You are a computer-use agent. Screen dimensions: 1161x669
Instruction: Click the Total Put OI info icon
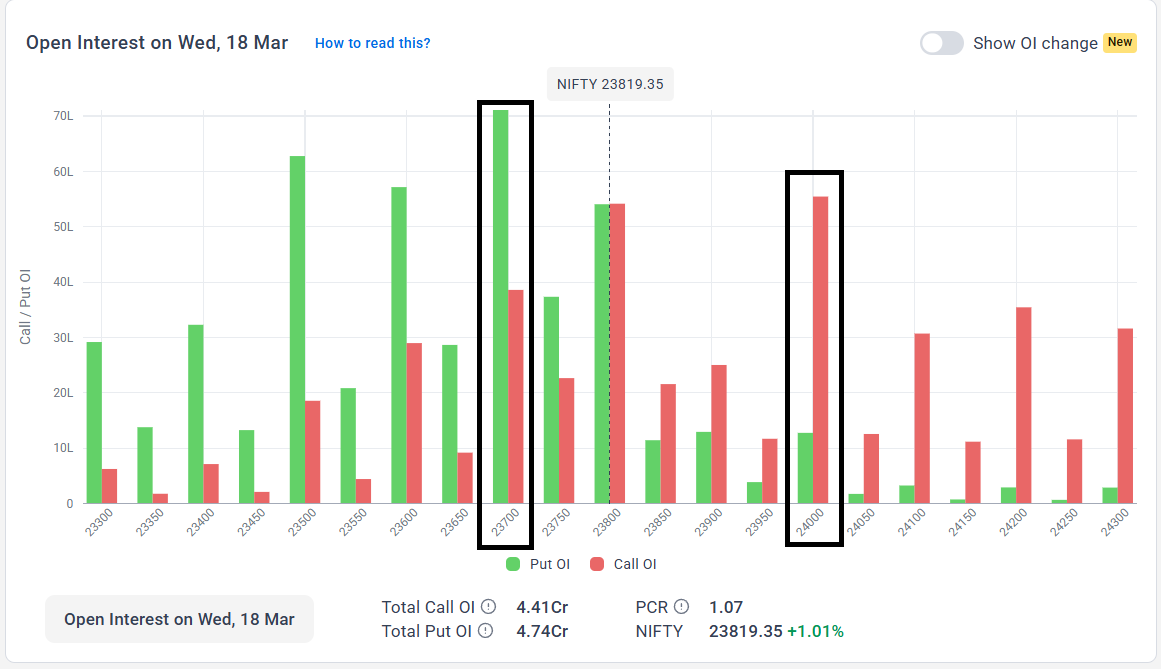tap(486, 631)
